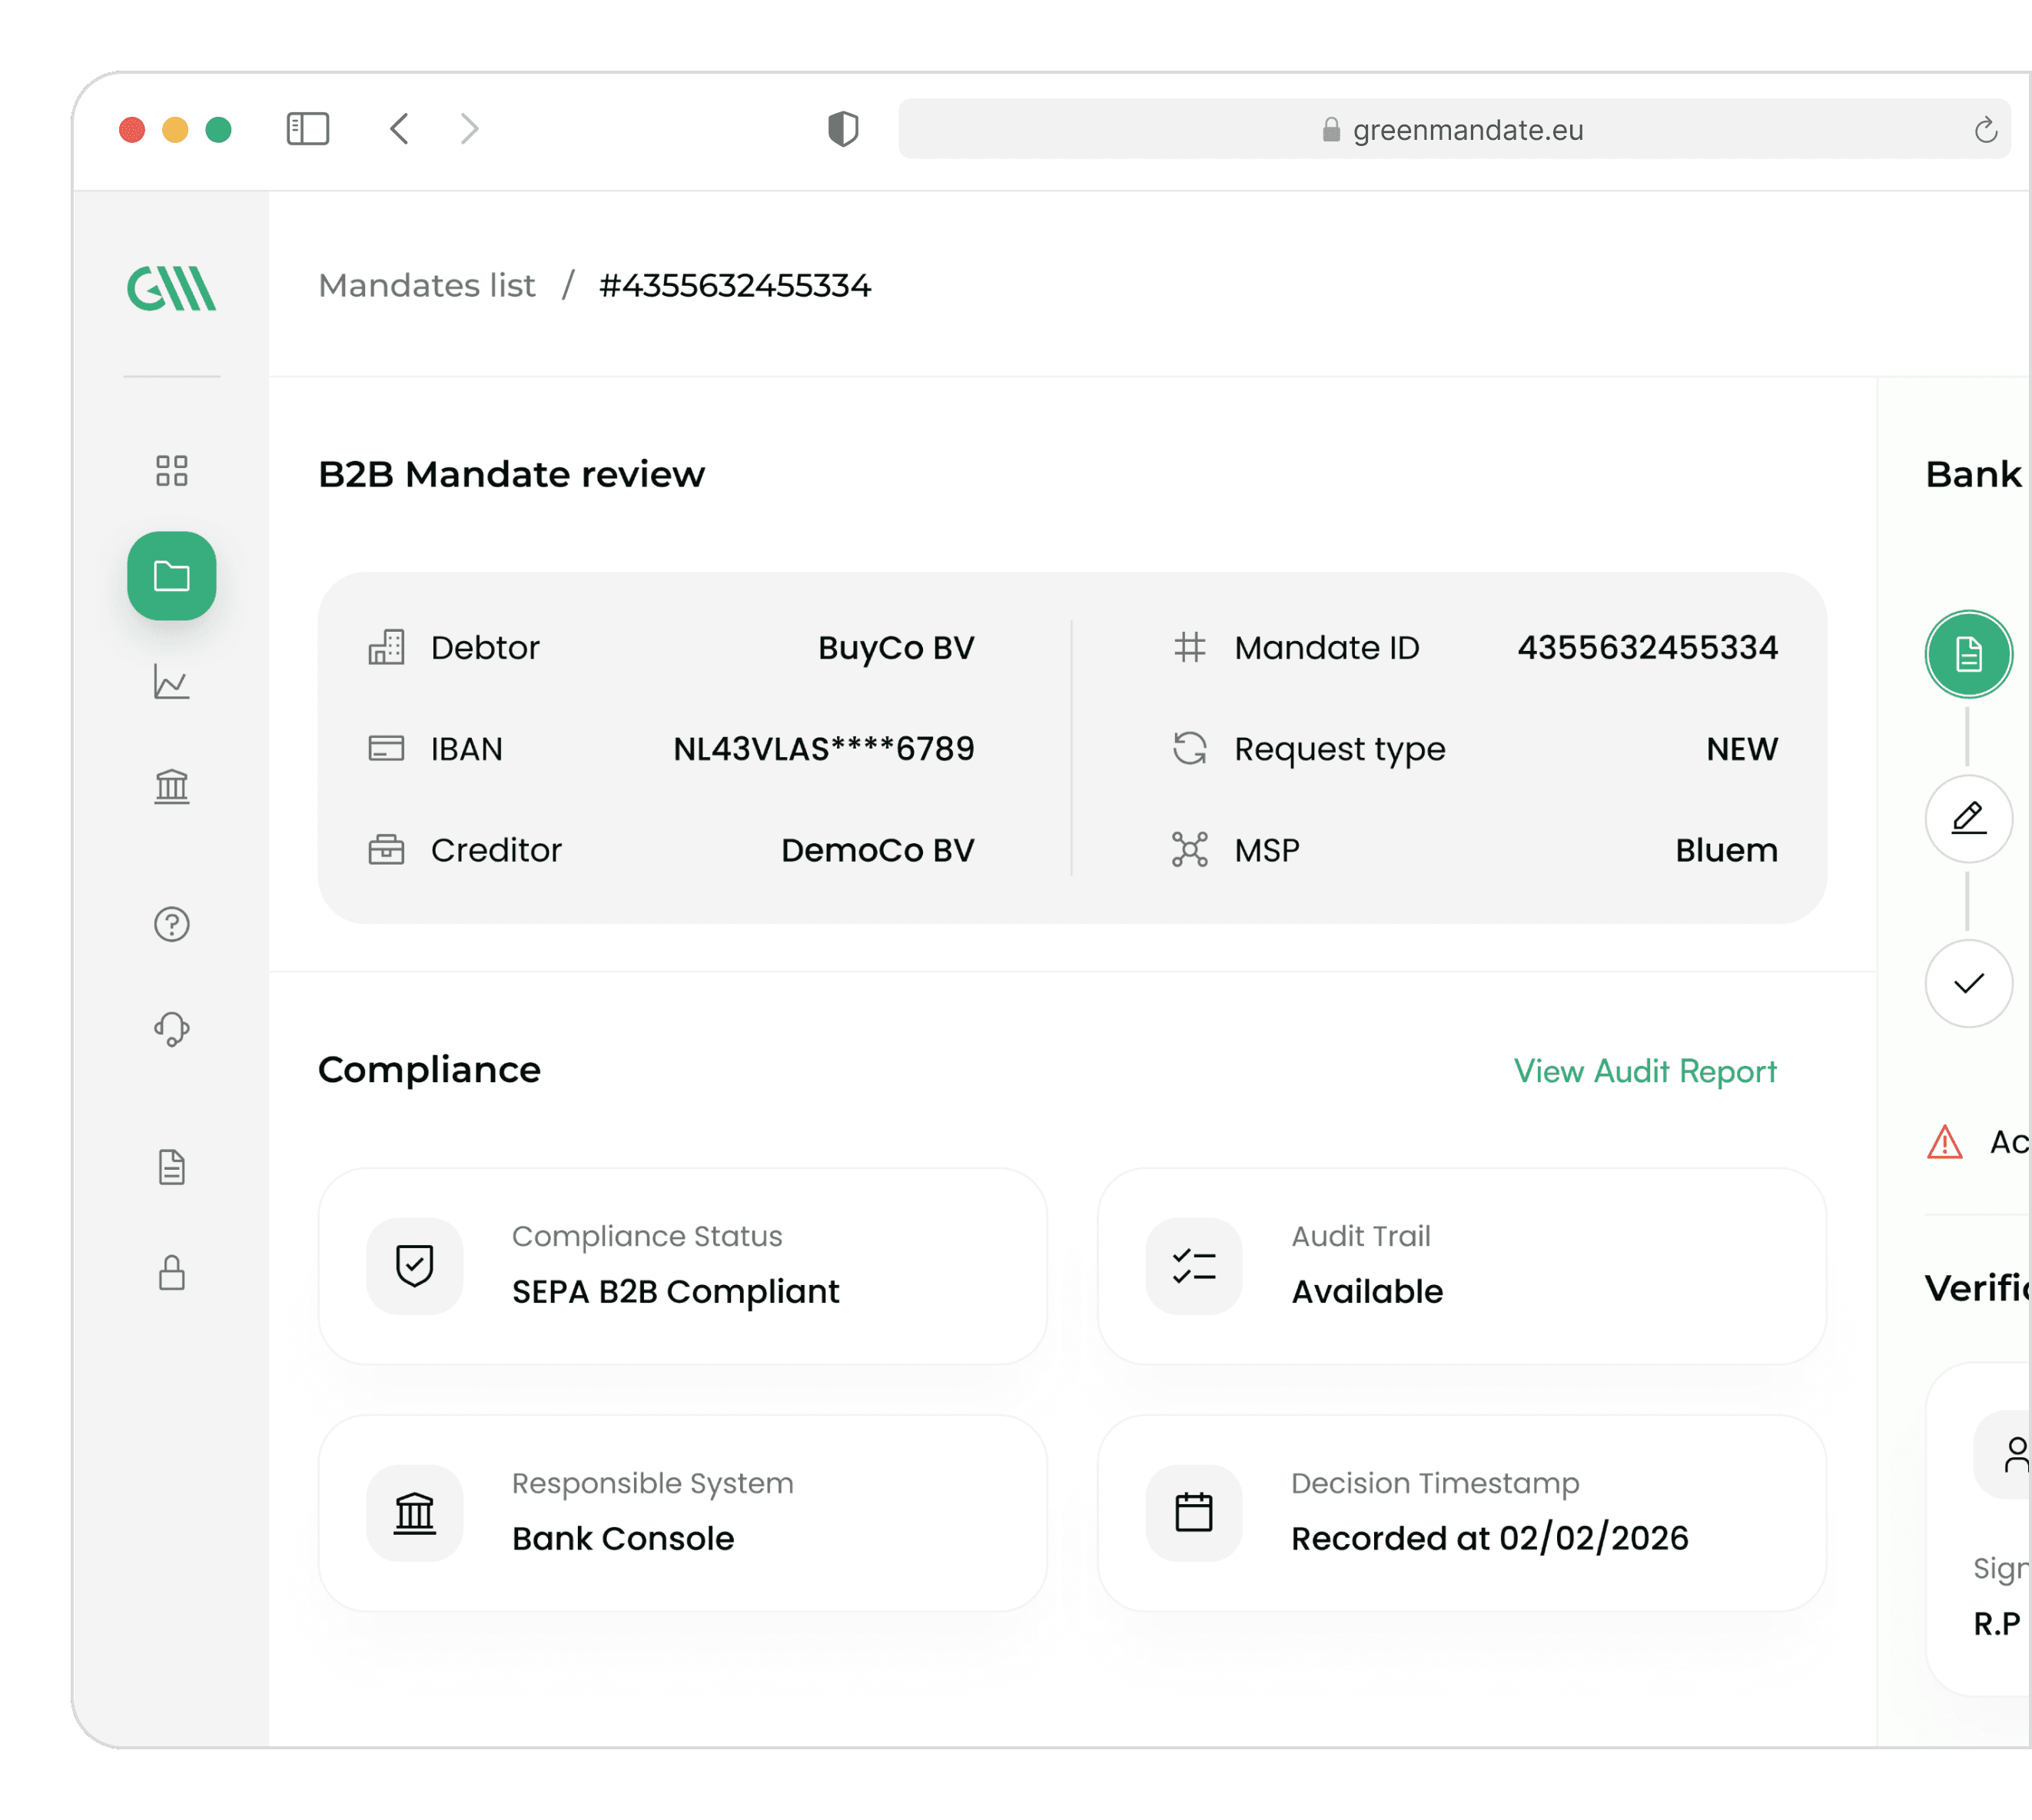Open the Compliance Status card
The image size is (2032, 1820).
click(x=682, y=1266)
